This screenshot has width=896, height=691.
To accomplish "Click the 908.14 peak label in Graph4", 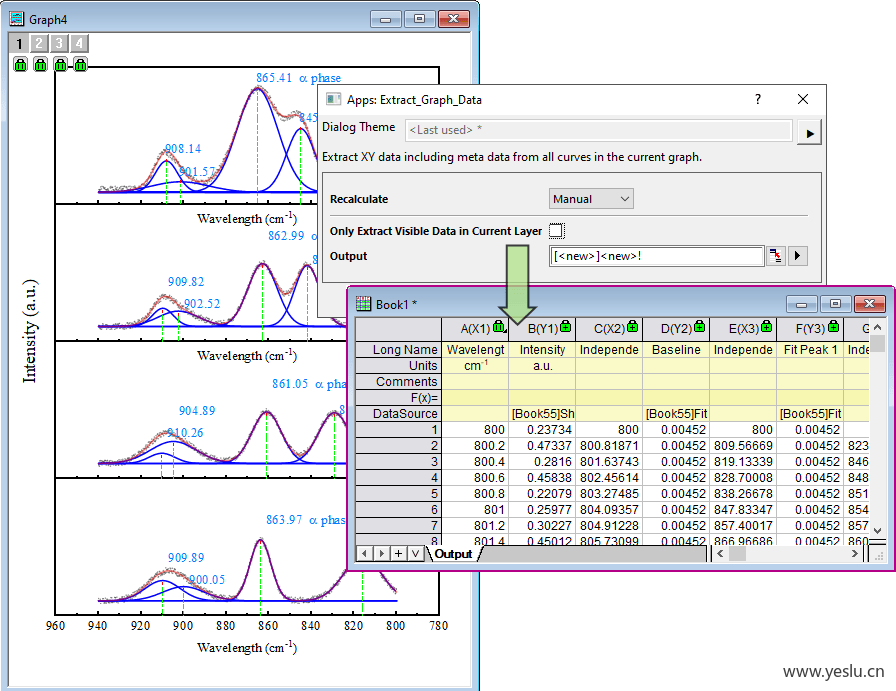I will (x=183, y=149).
